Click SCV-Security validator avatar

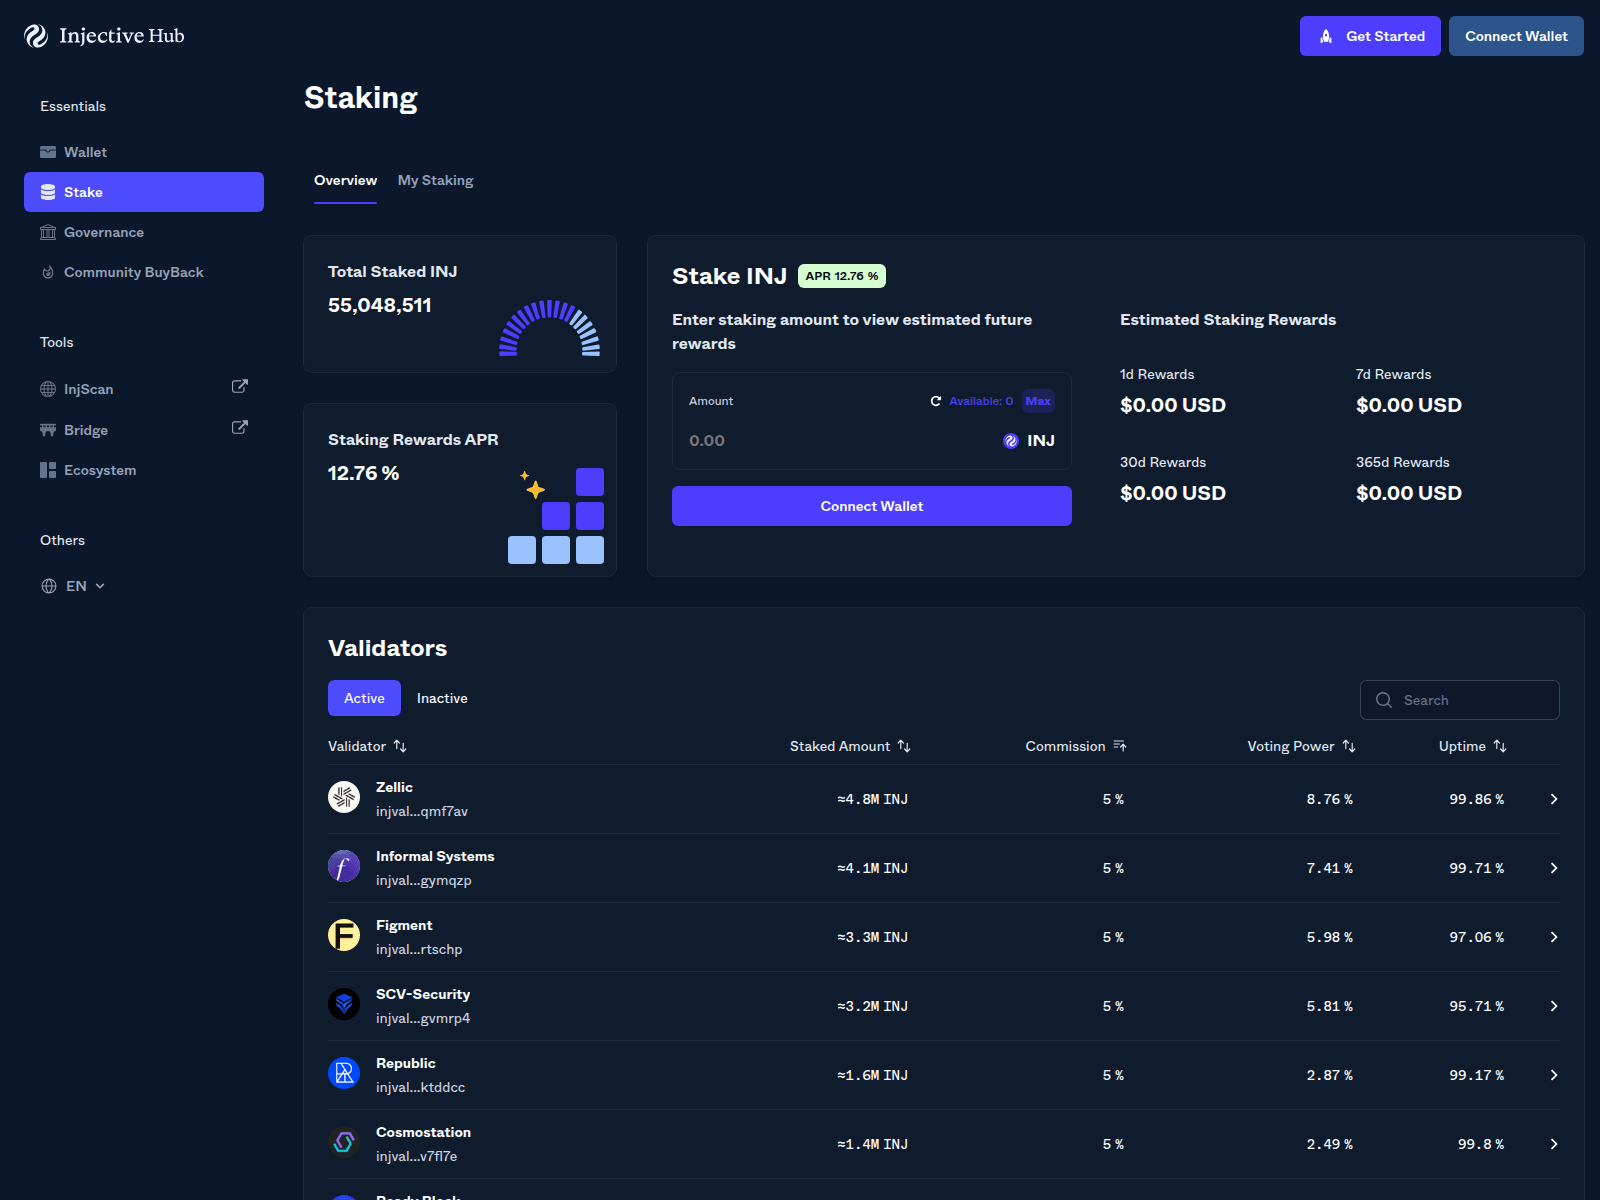(344, 1004)
